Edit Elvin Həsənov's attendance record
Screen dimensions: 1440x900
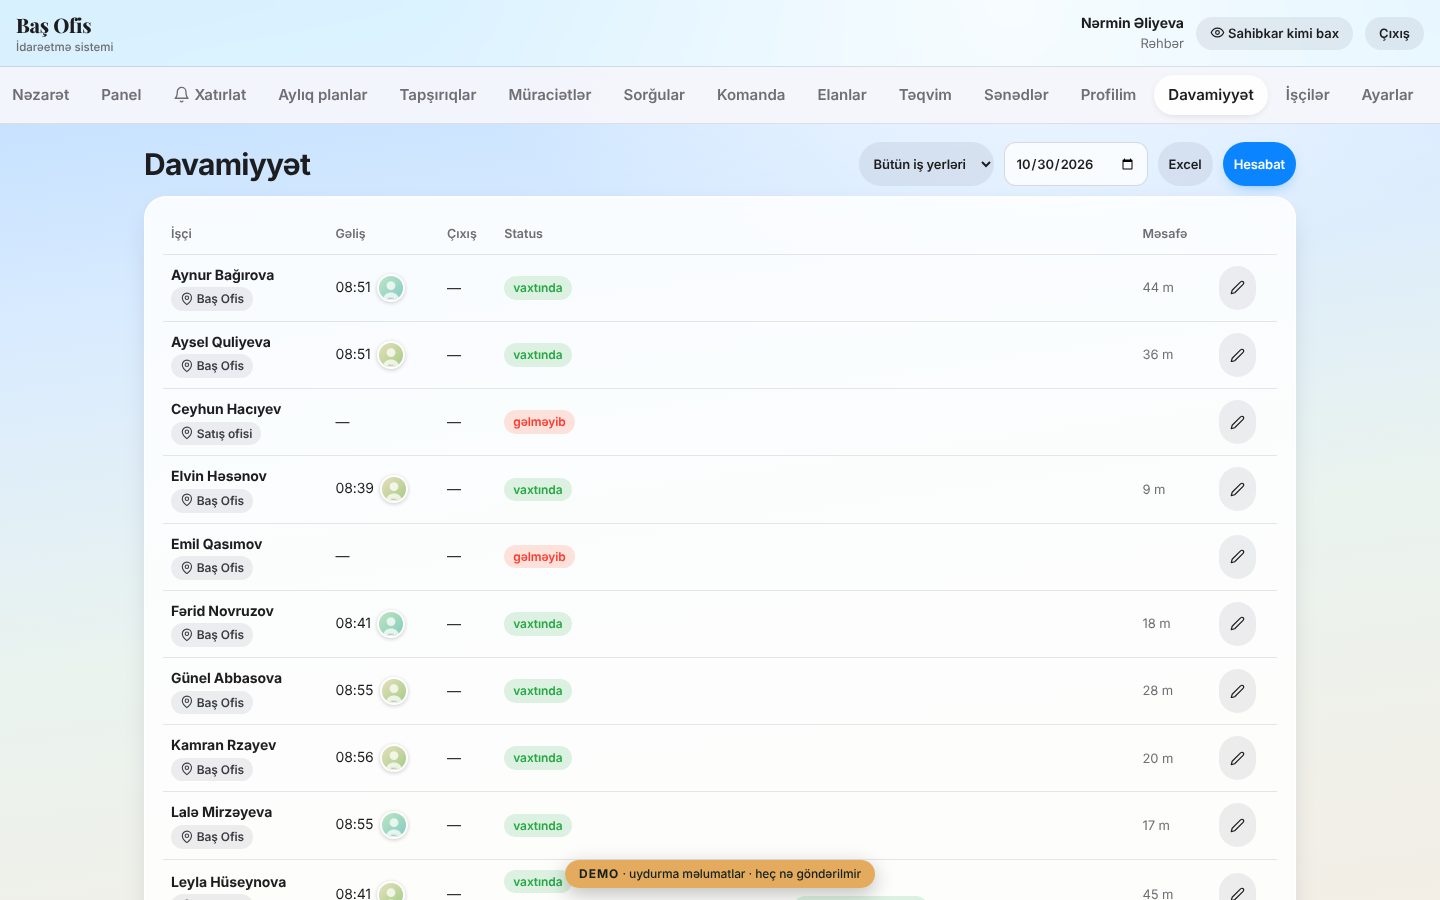tap(1237, 489)
